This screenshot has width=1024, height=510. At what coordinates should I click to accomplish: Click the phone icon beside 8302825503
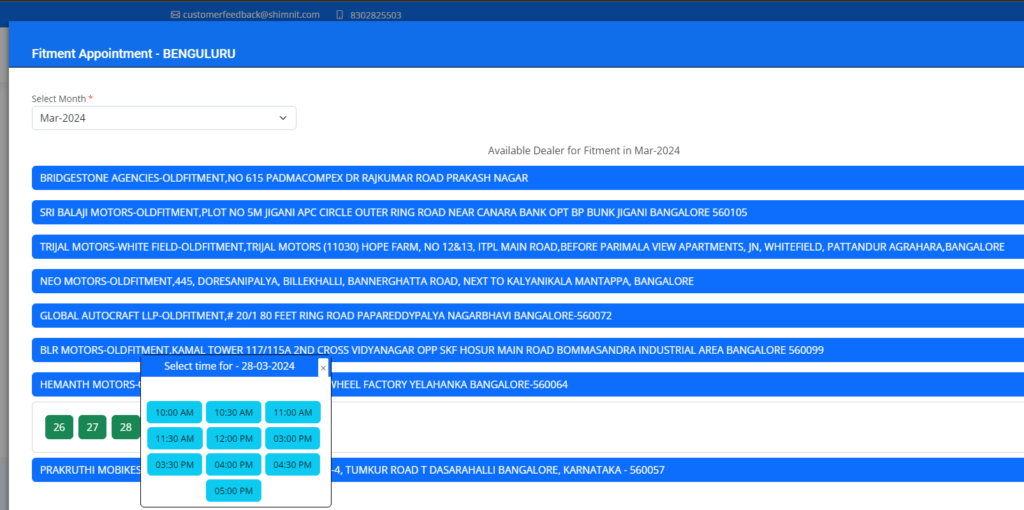(x=340, y=14)
